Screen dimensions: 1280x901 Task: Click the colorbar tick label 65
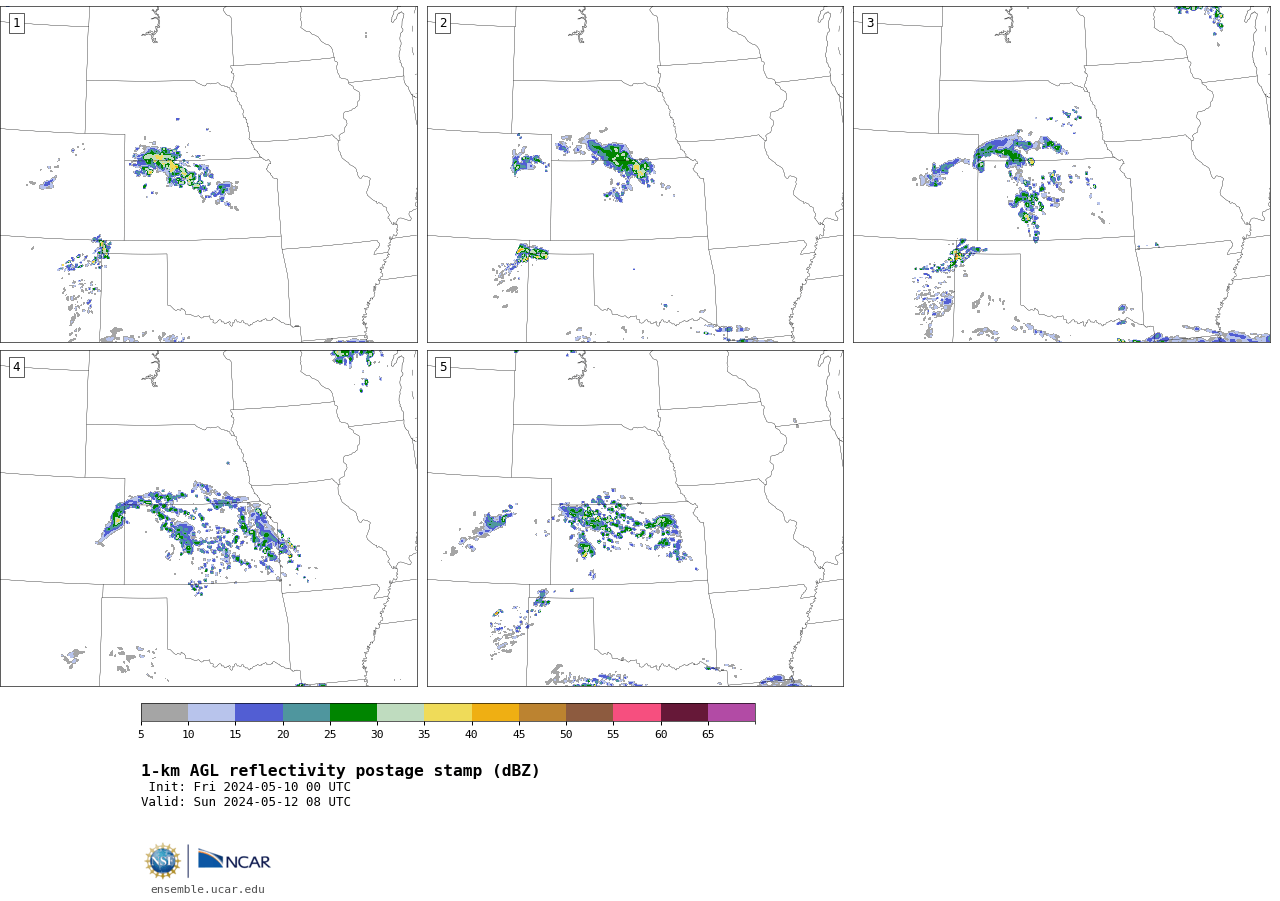tap(708, 735)
